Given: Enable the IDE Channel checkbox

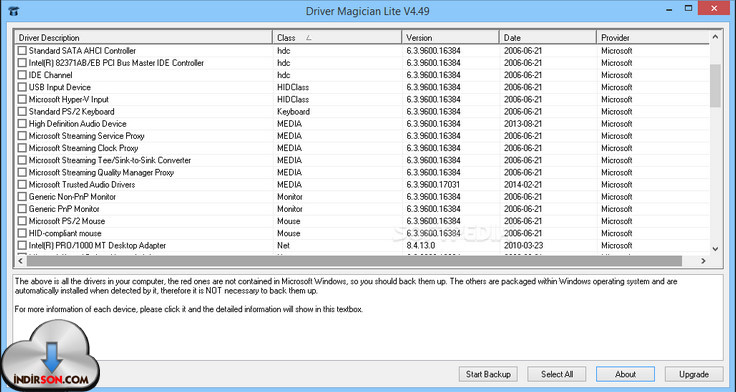Looking at the screenshot, I should [x=22, y=75].
